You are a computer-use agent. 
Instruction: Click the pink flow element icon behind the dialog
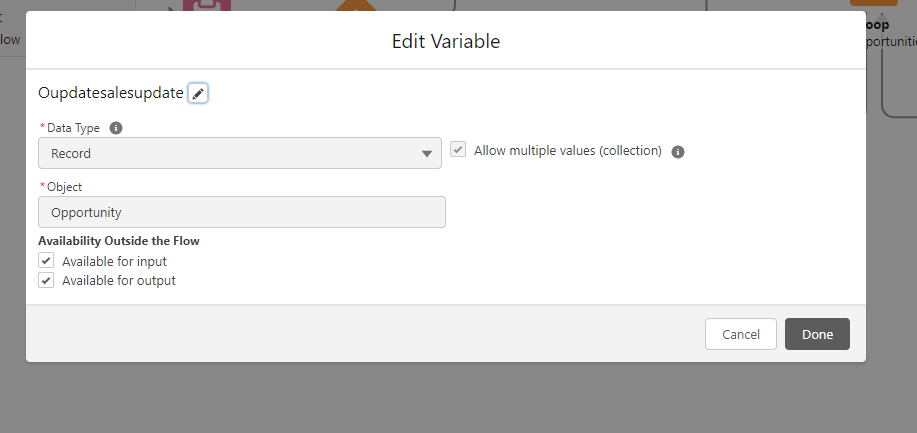click(207, 5)
